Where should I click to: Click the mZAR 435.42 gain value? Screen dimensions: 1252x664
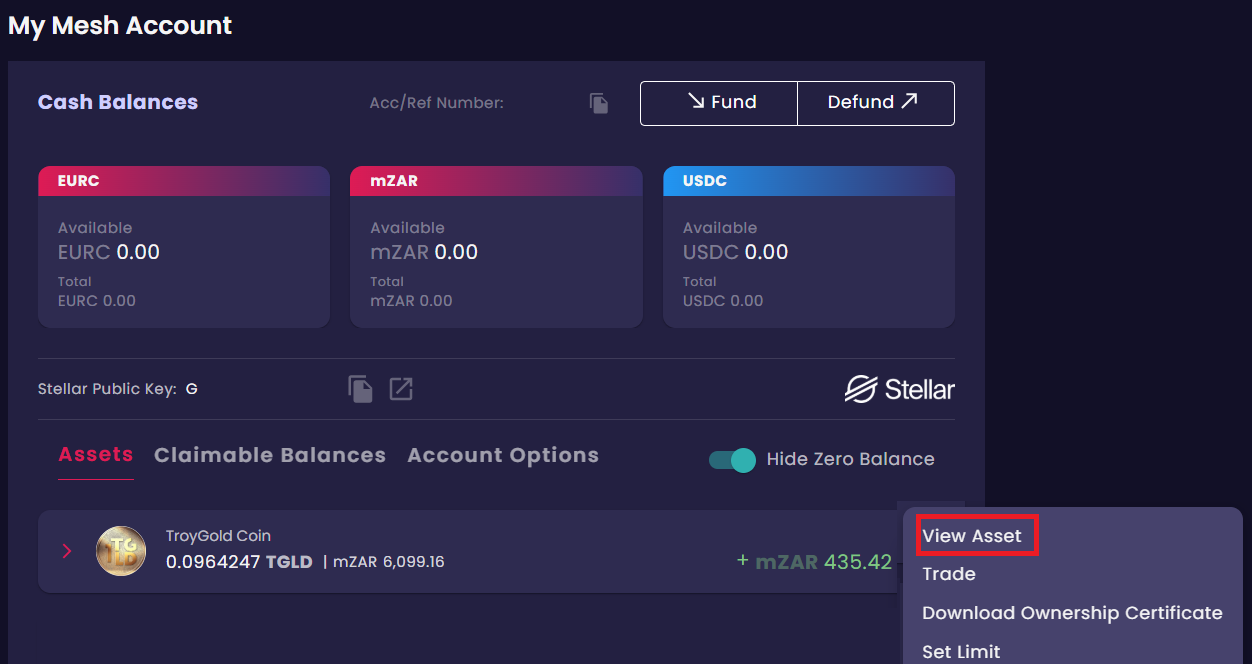(x=823, y=562)
